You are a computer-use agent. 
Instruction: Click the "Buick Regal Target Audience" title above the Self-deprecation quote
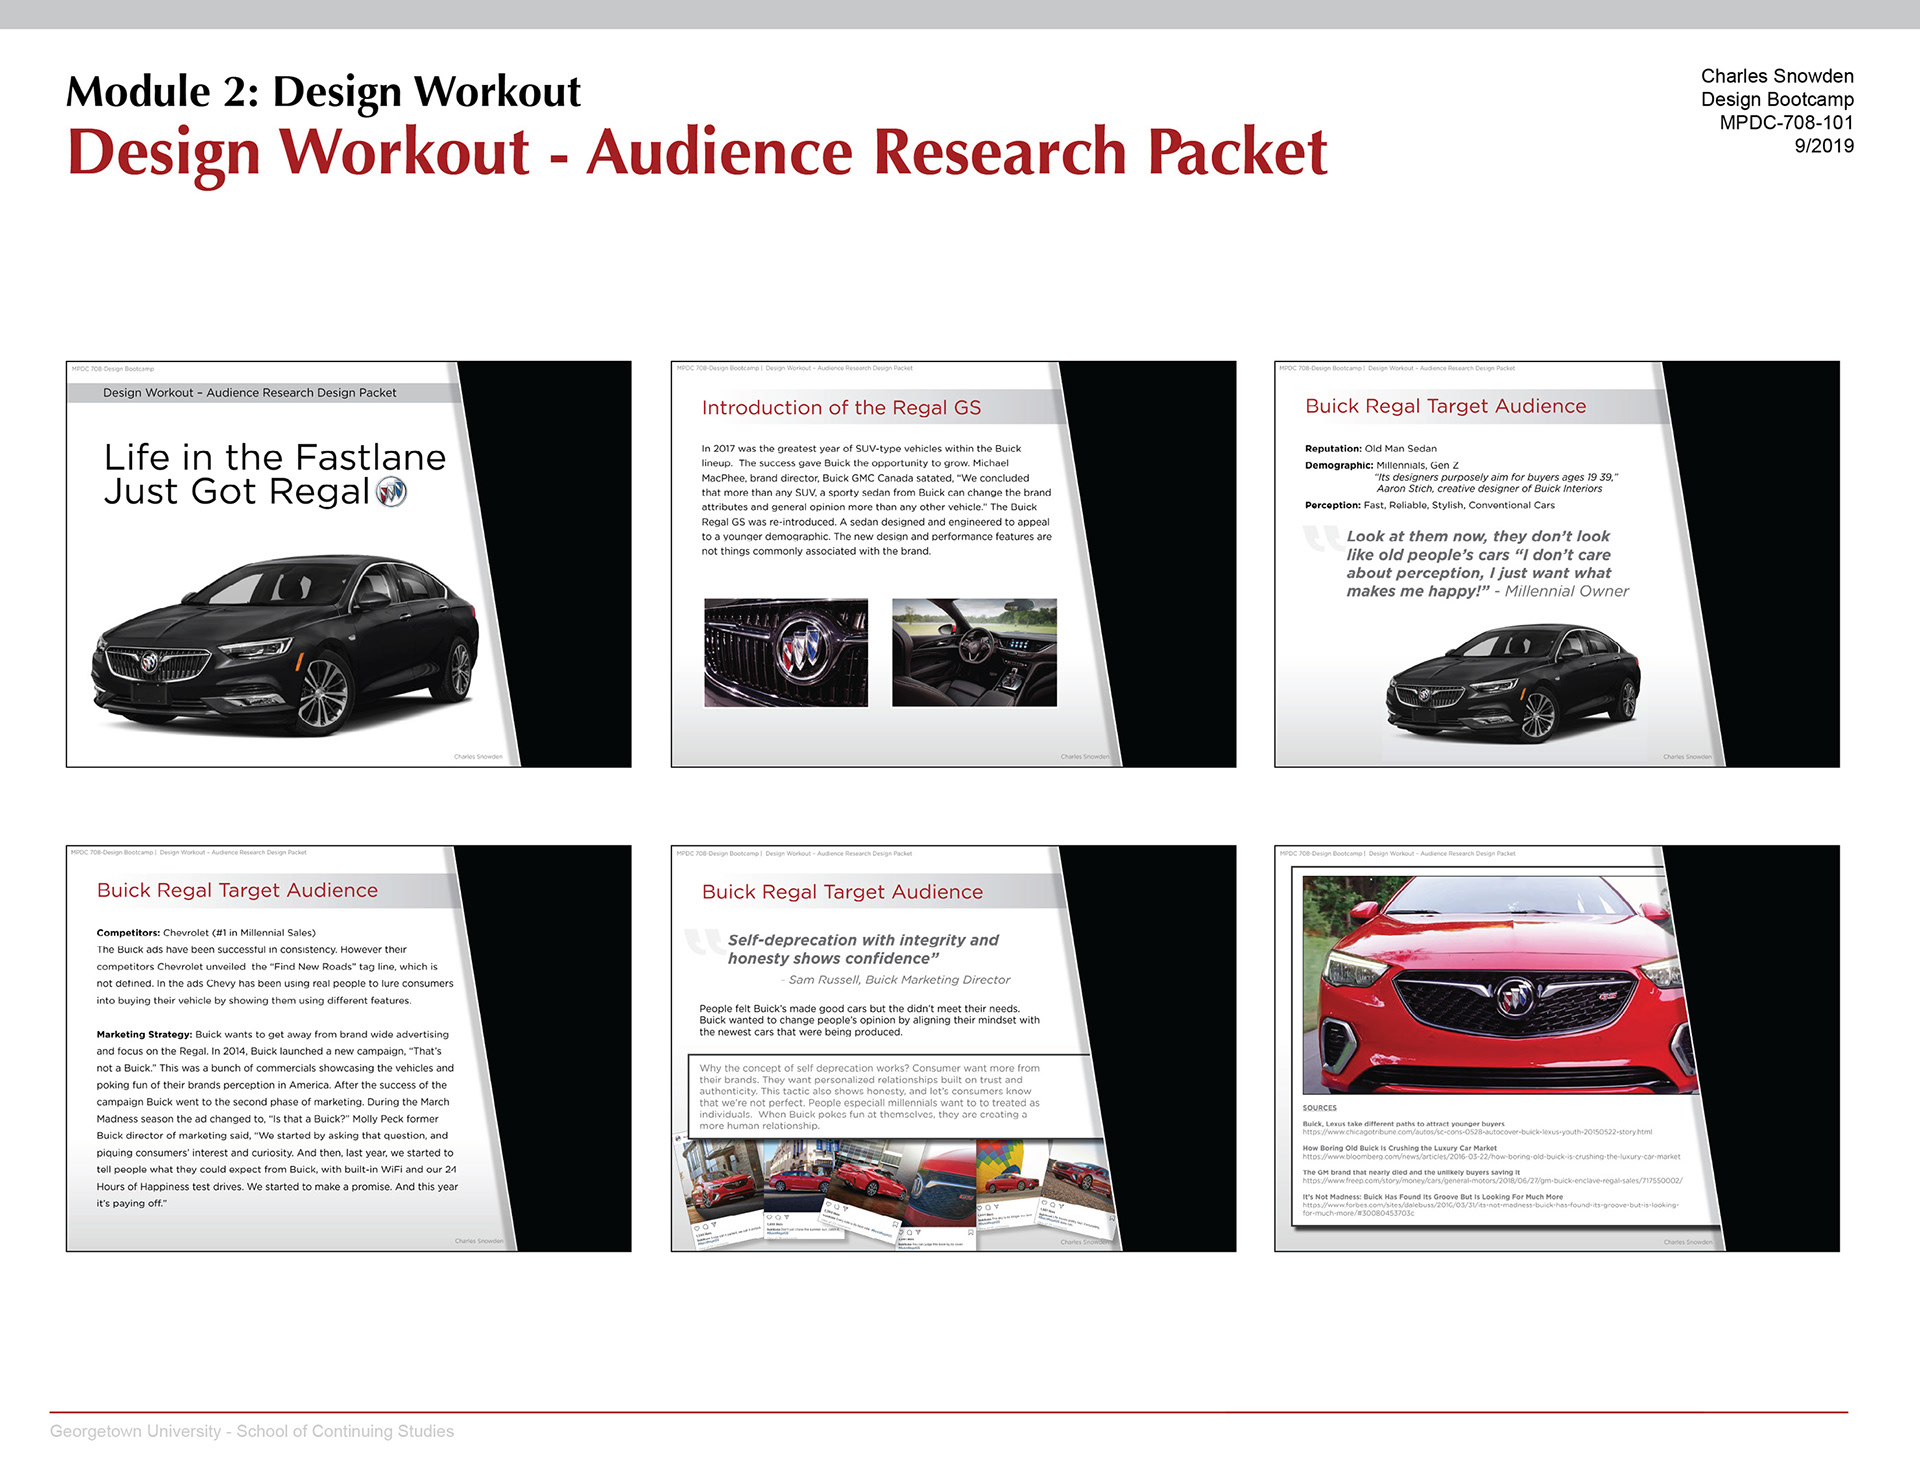(x=842, y=892)
